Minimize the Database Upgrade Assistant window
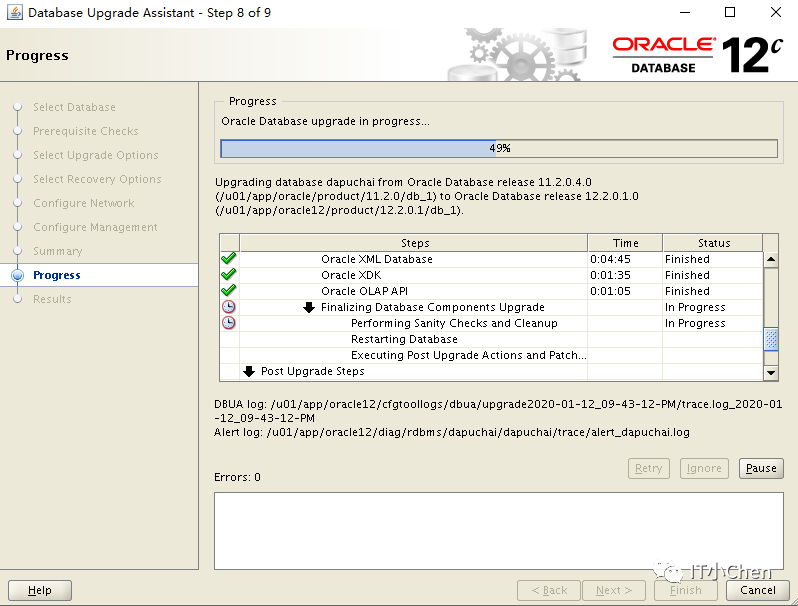 [x=685, y=12]
